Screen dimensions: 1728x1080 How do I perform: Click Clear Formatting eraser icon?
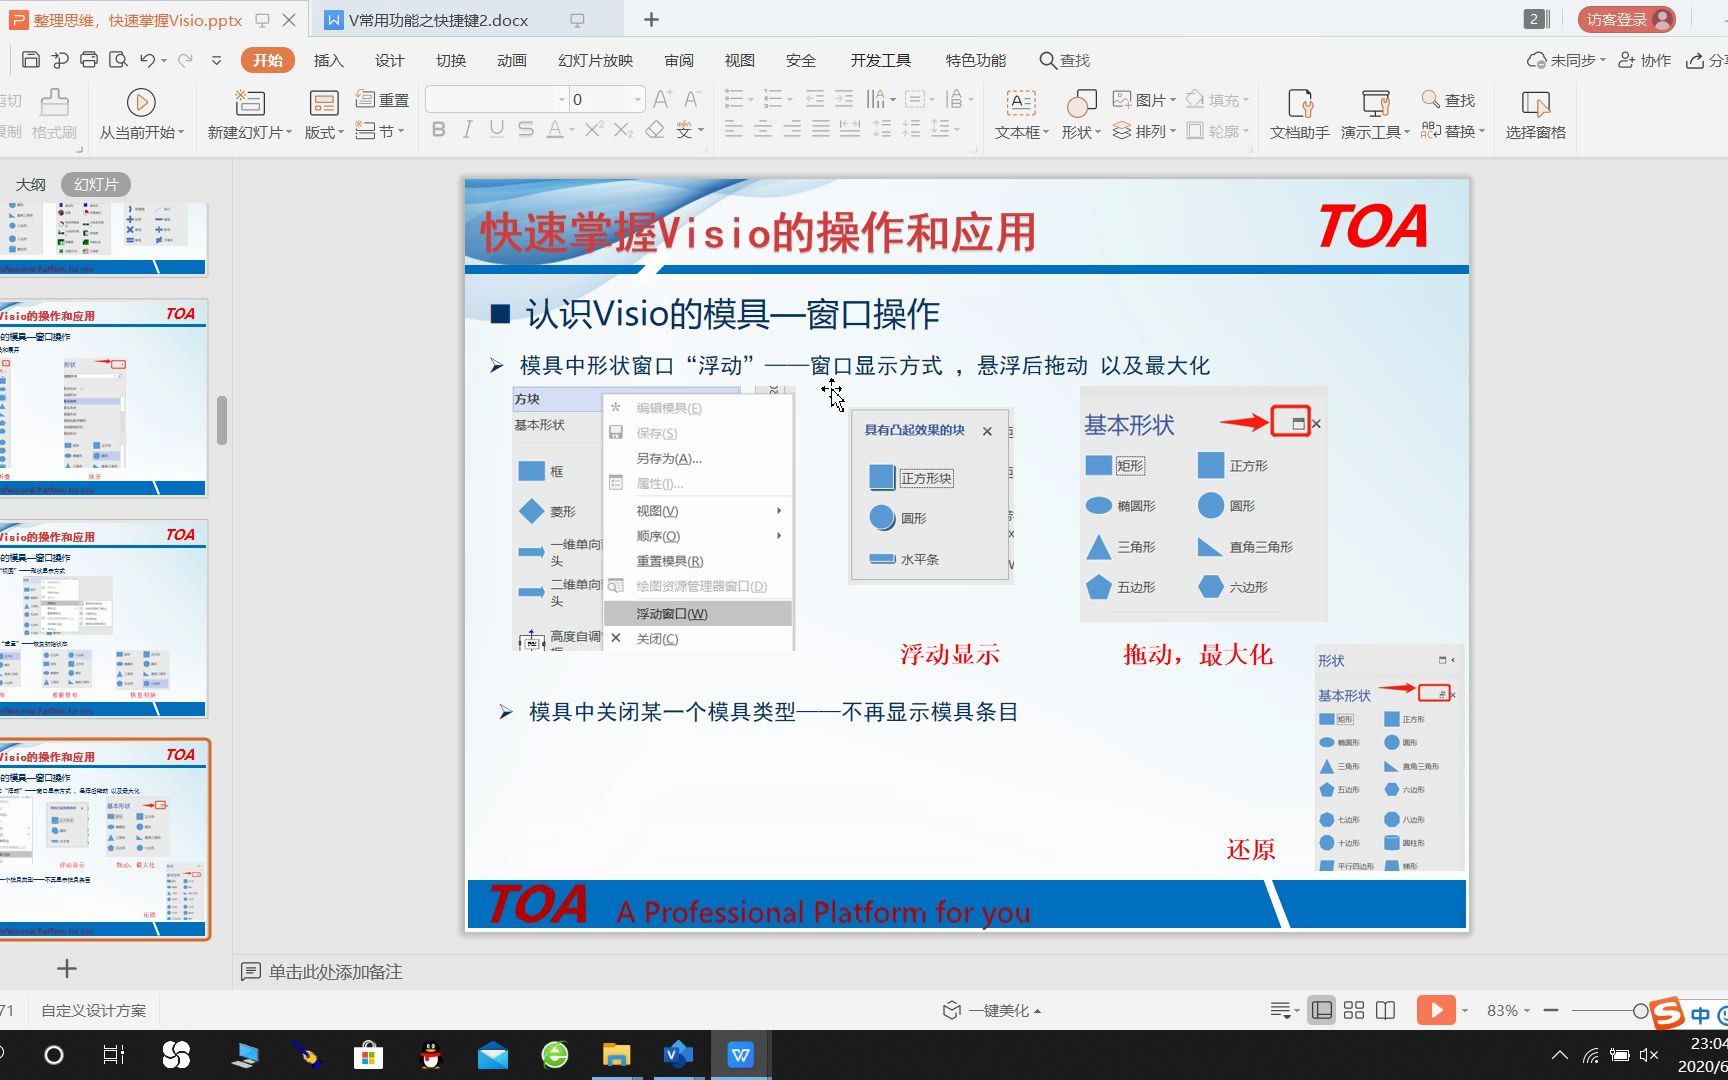(x=655, y=130)
